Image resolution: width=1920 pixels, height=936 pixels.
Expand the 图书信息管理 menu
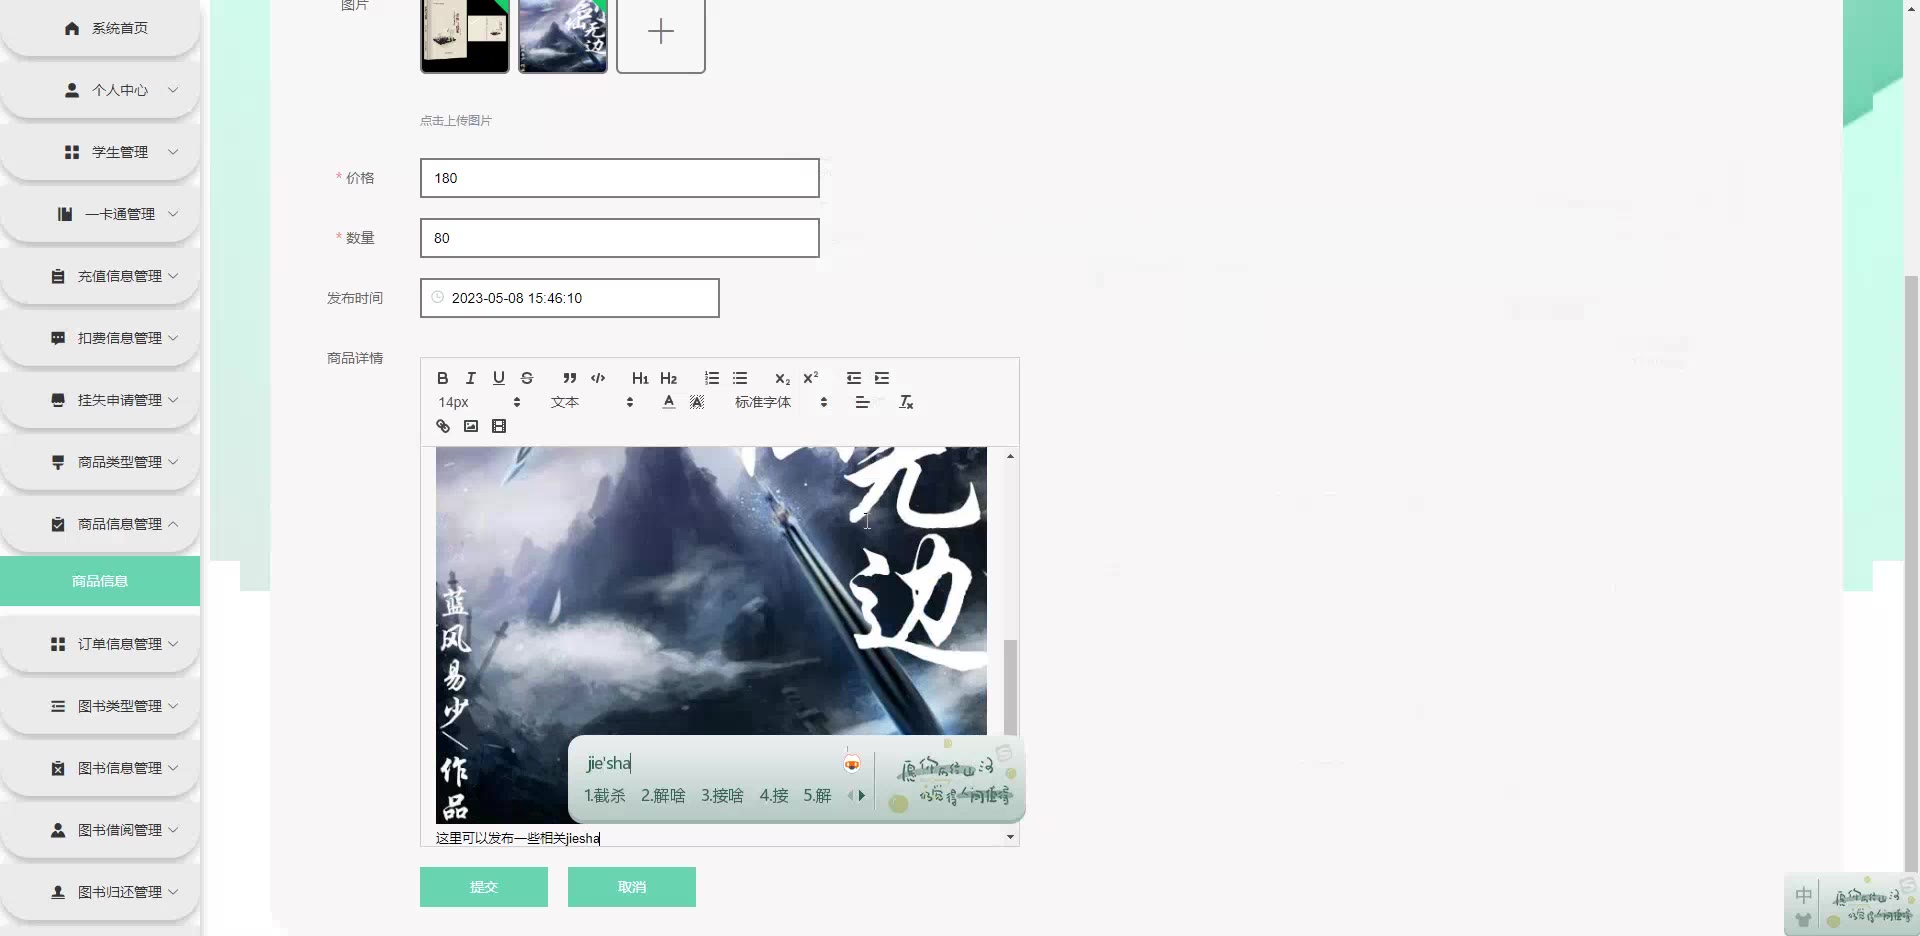coord(100,768)
